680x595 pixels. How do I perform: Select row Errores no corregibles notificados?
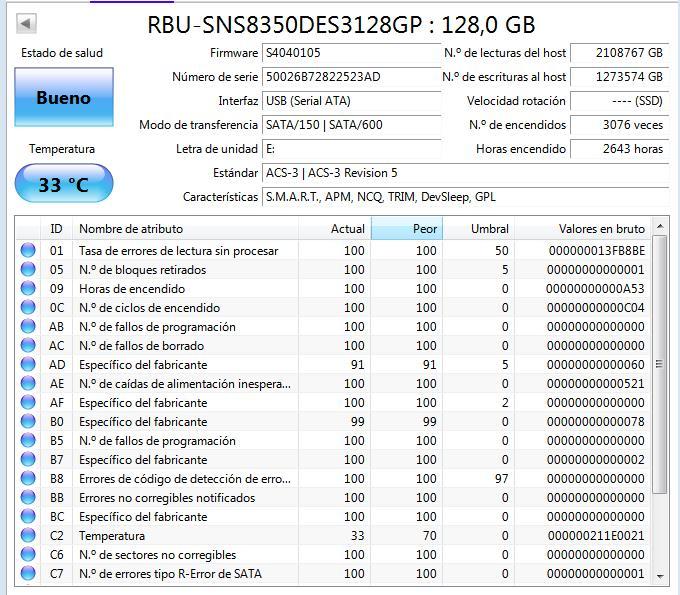pyautogui.click(x=333, y=498)
